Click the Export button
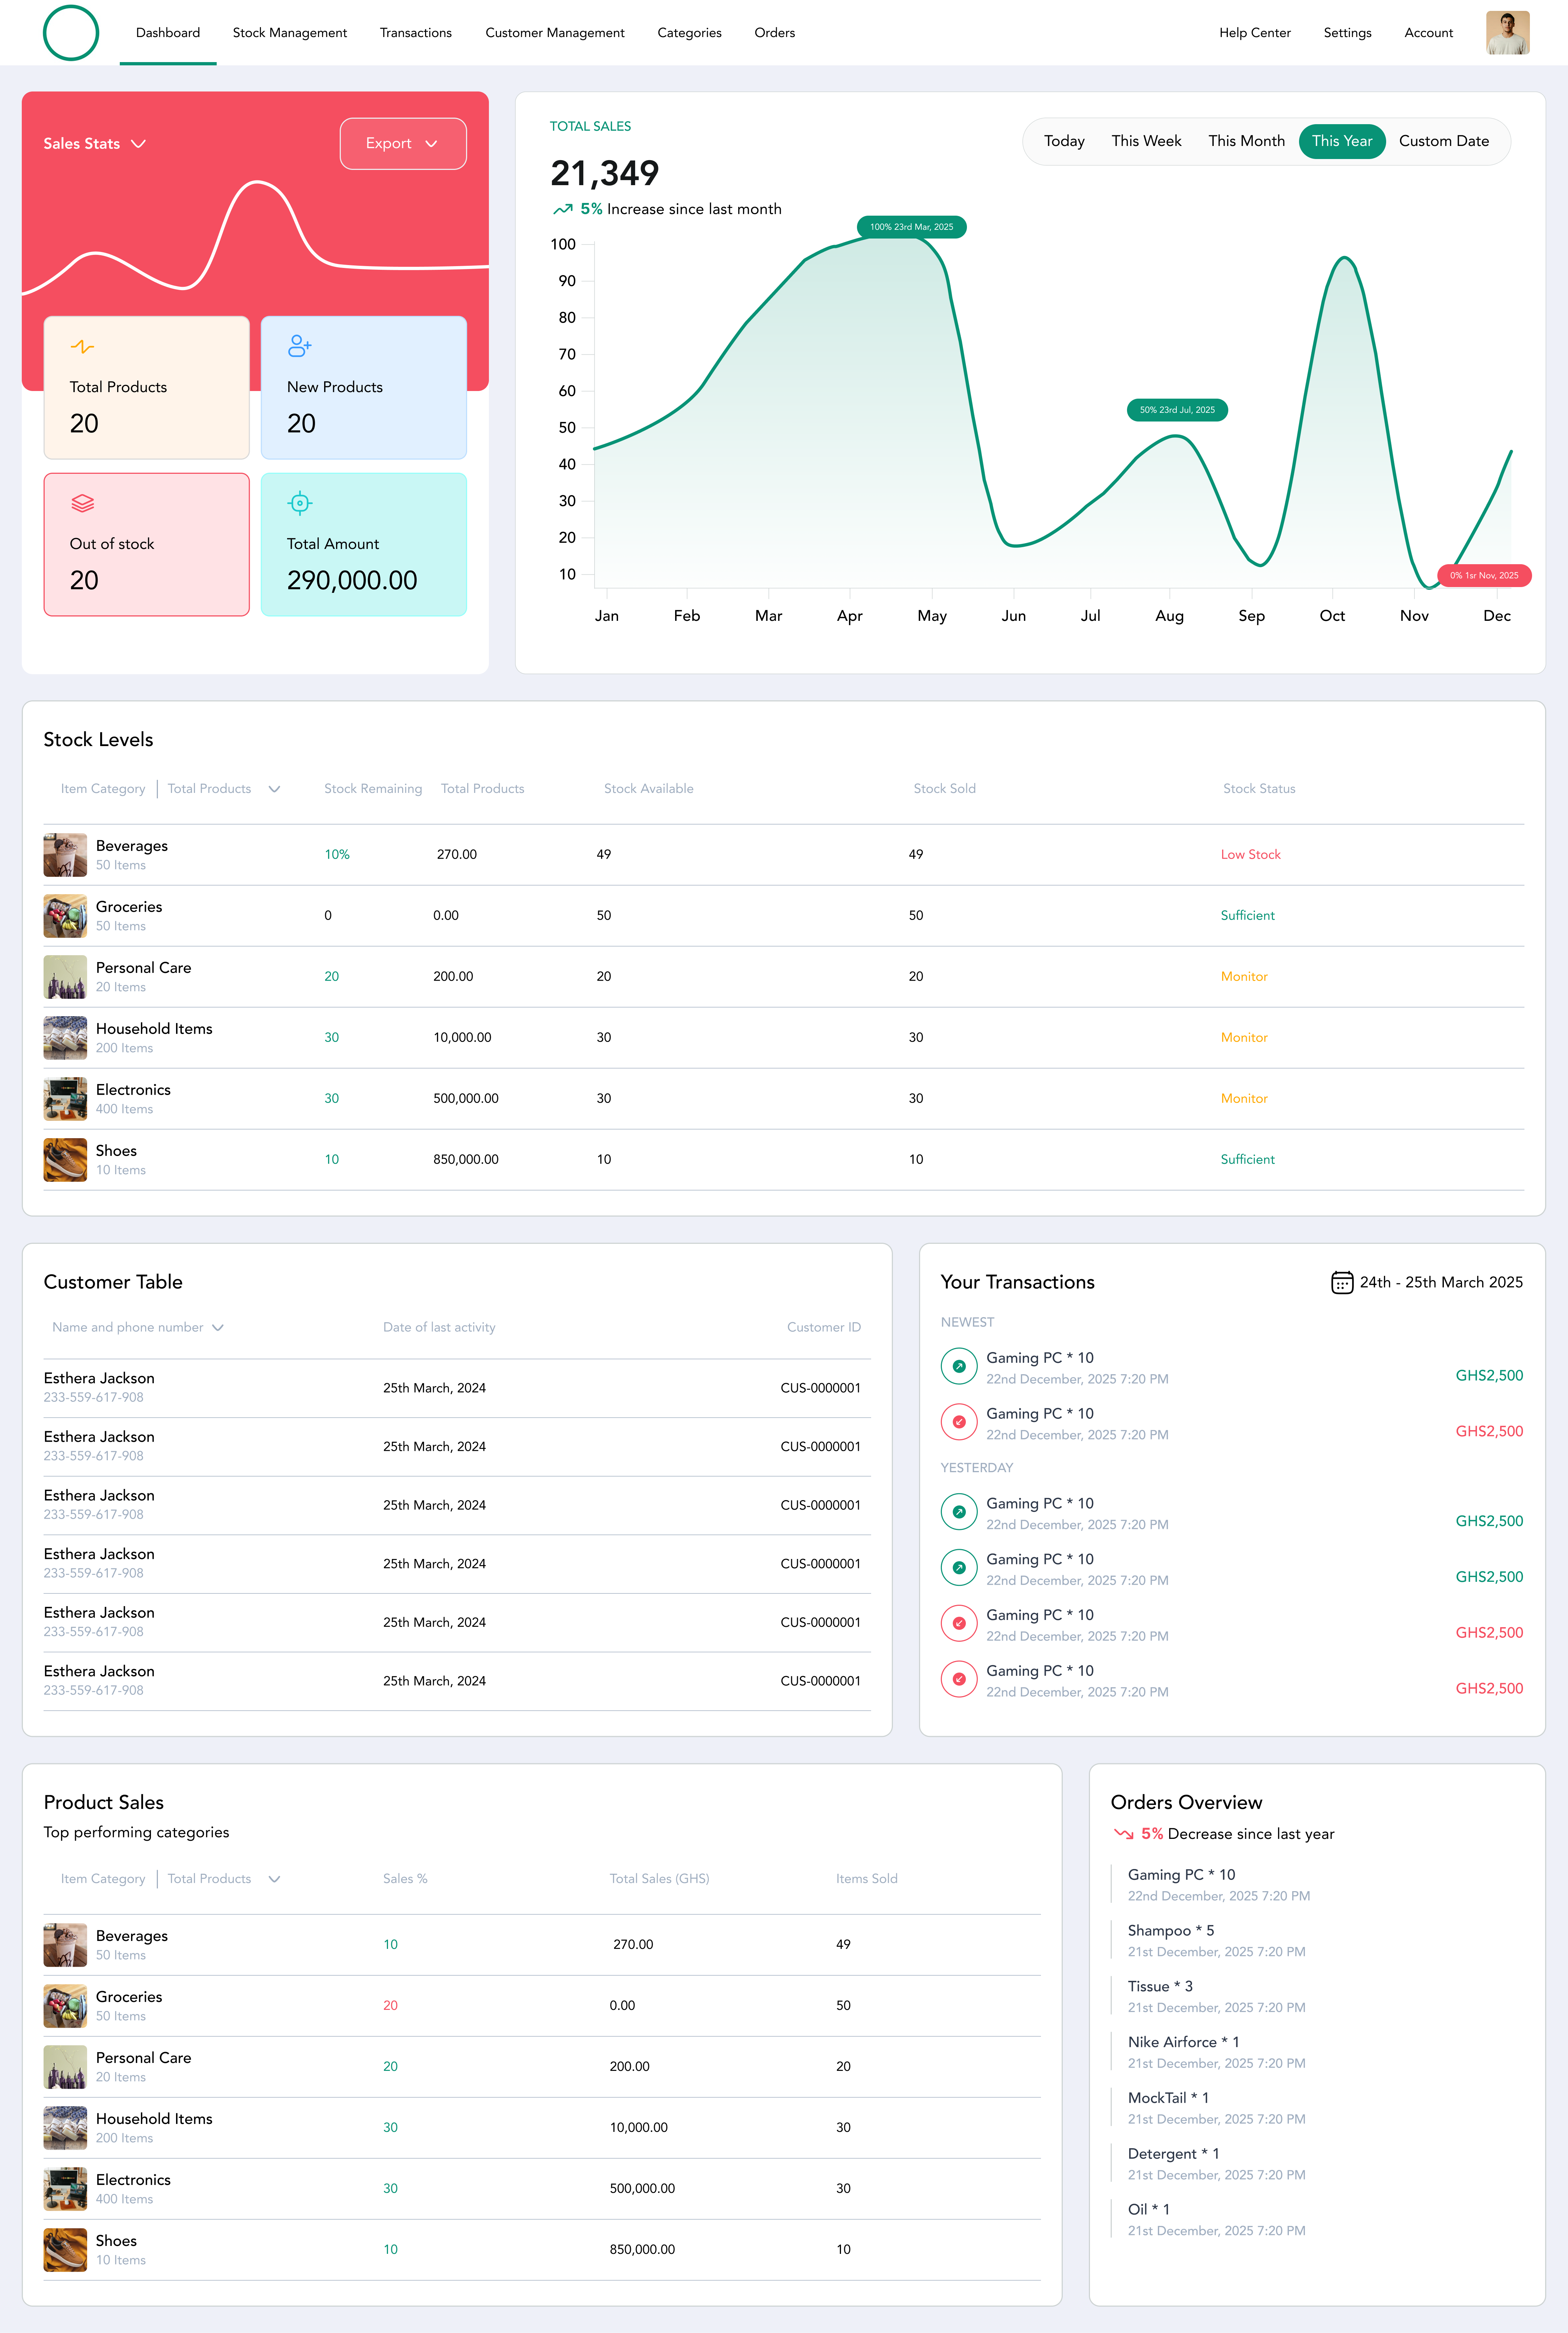 402,143
